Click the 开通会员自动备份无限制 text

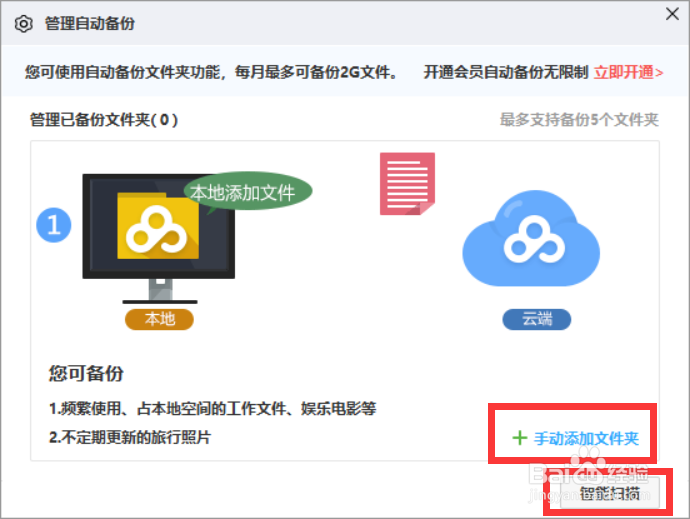tap(506, 72)
